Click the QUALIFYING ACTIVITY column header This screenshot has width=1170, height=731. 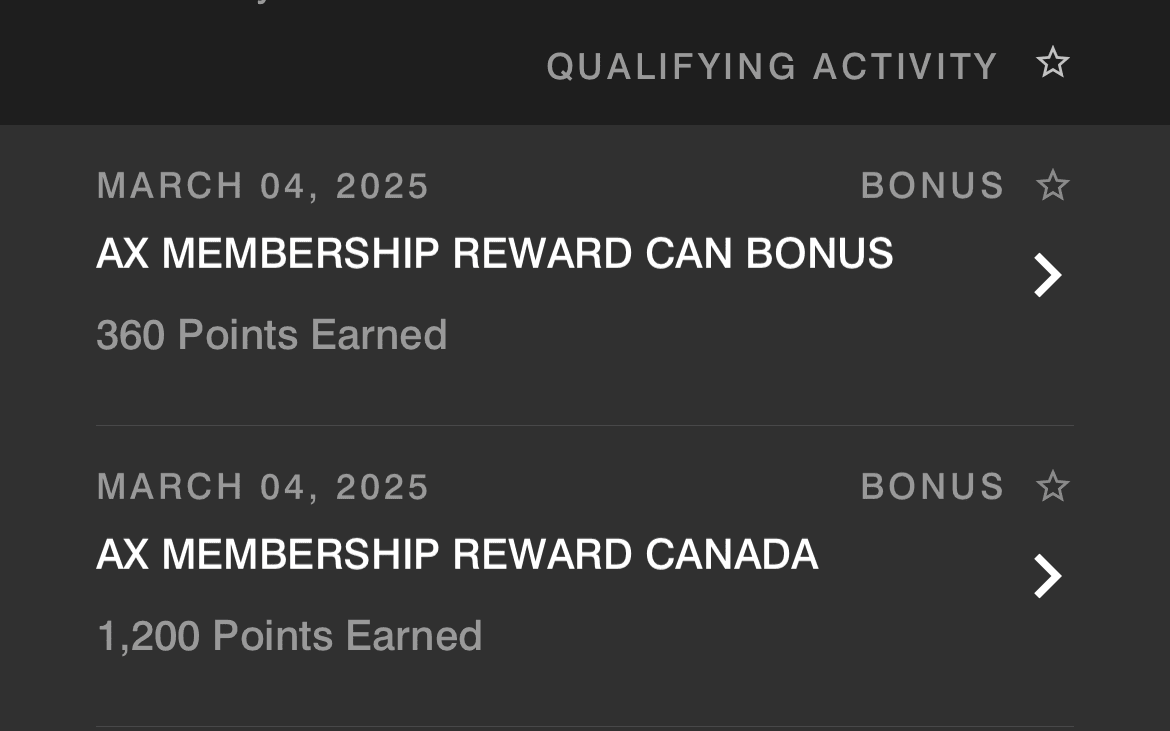pyautogui.click(x=771, y=64)
